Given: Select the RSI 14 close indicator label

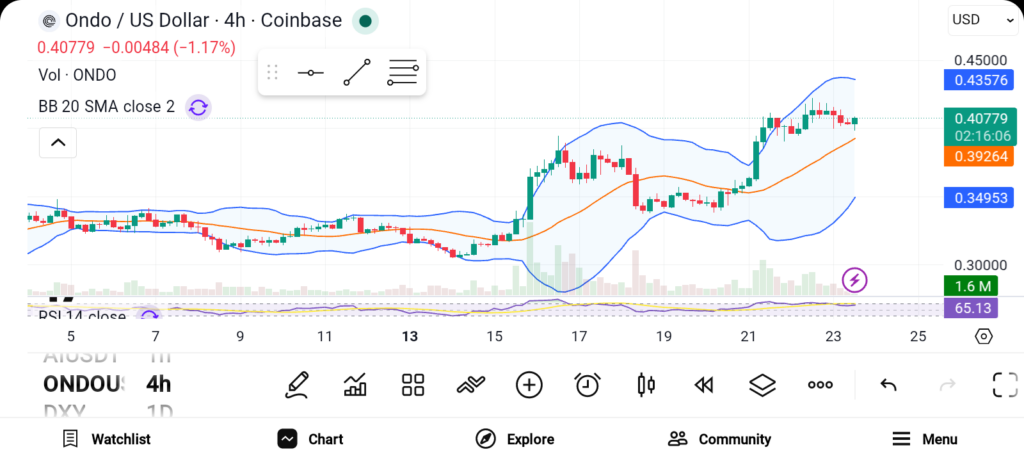Looking at the screenshot, I should pos(82,316).
